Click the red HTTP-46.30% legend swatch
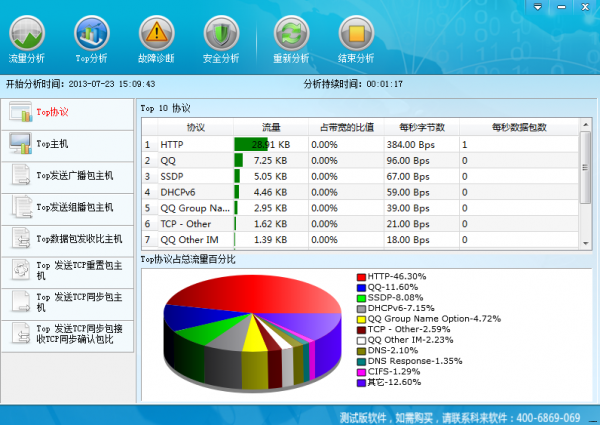This screenshot has height=425, width=600. pyautogui.click(x=361, y=277)
